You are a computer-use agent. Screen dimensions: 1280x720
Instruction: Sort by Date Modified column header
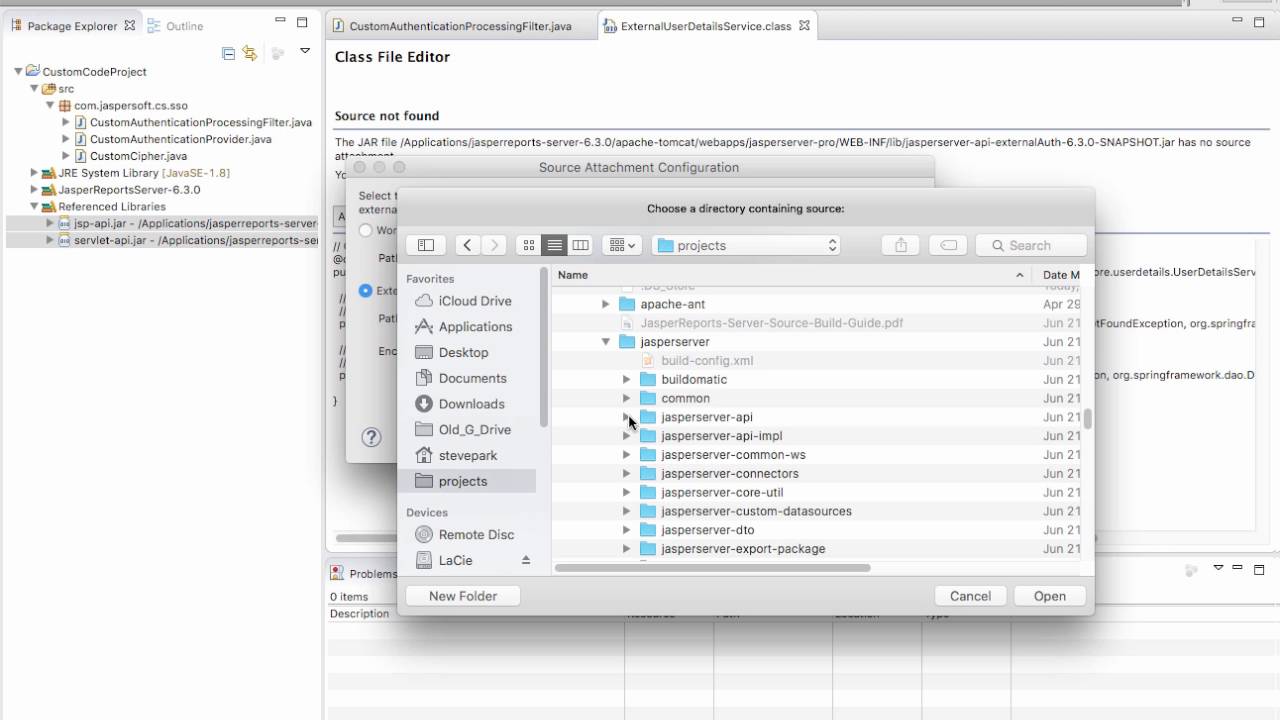coord(1060,275)
